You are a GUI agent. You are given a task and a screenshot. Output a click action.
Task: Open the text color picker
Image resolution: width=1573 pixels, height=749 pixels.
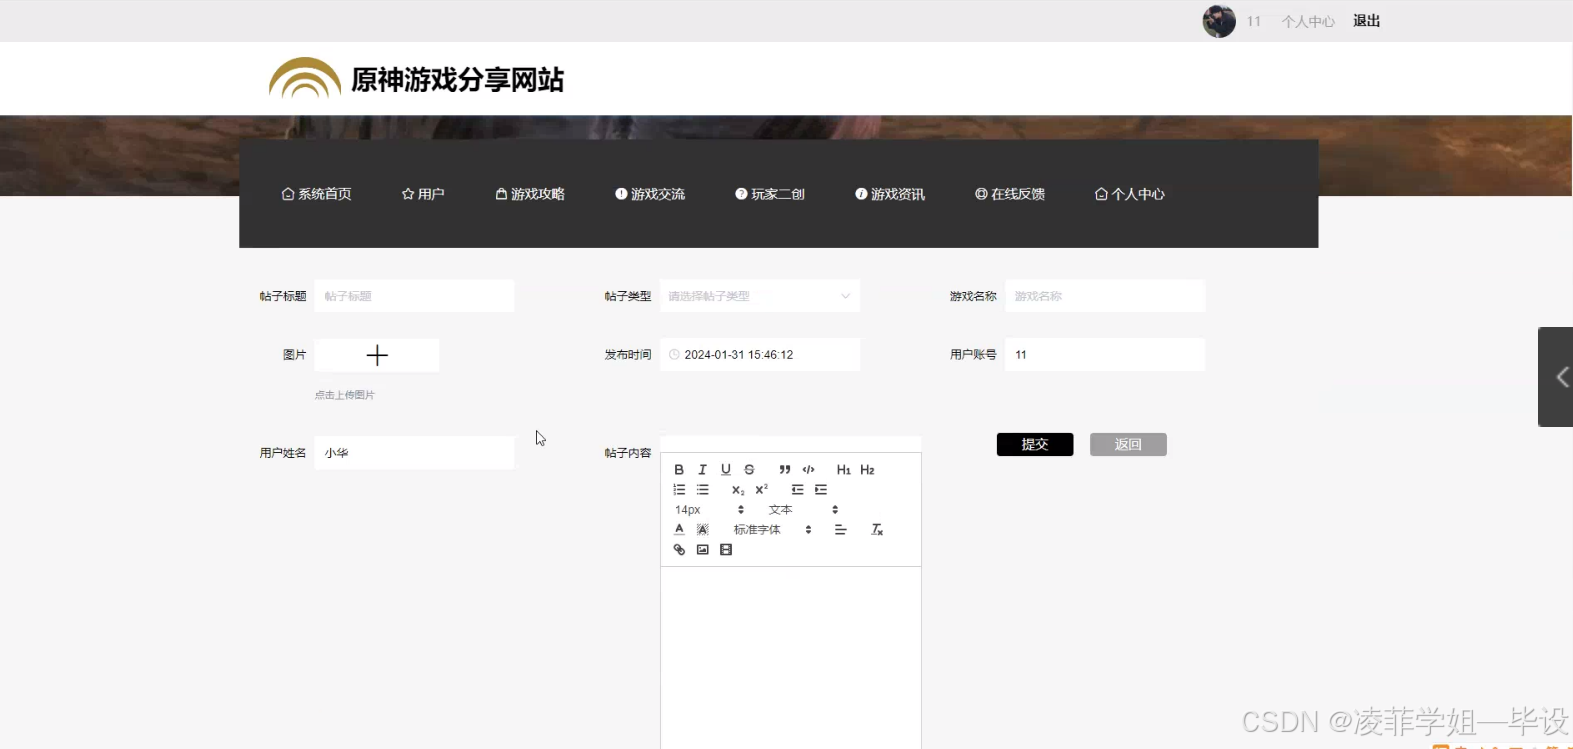tap(679, 530)
